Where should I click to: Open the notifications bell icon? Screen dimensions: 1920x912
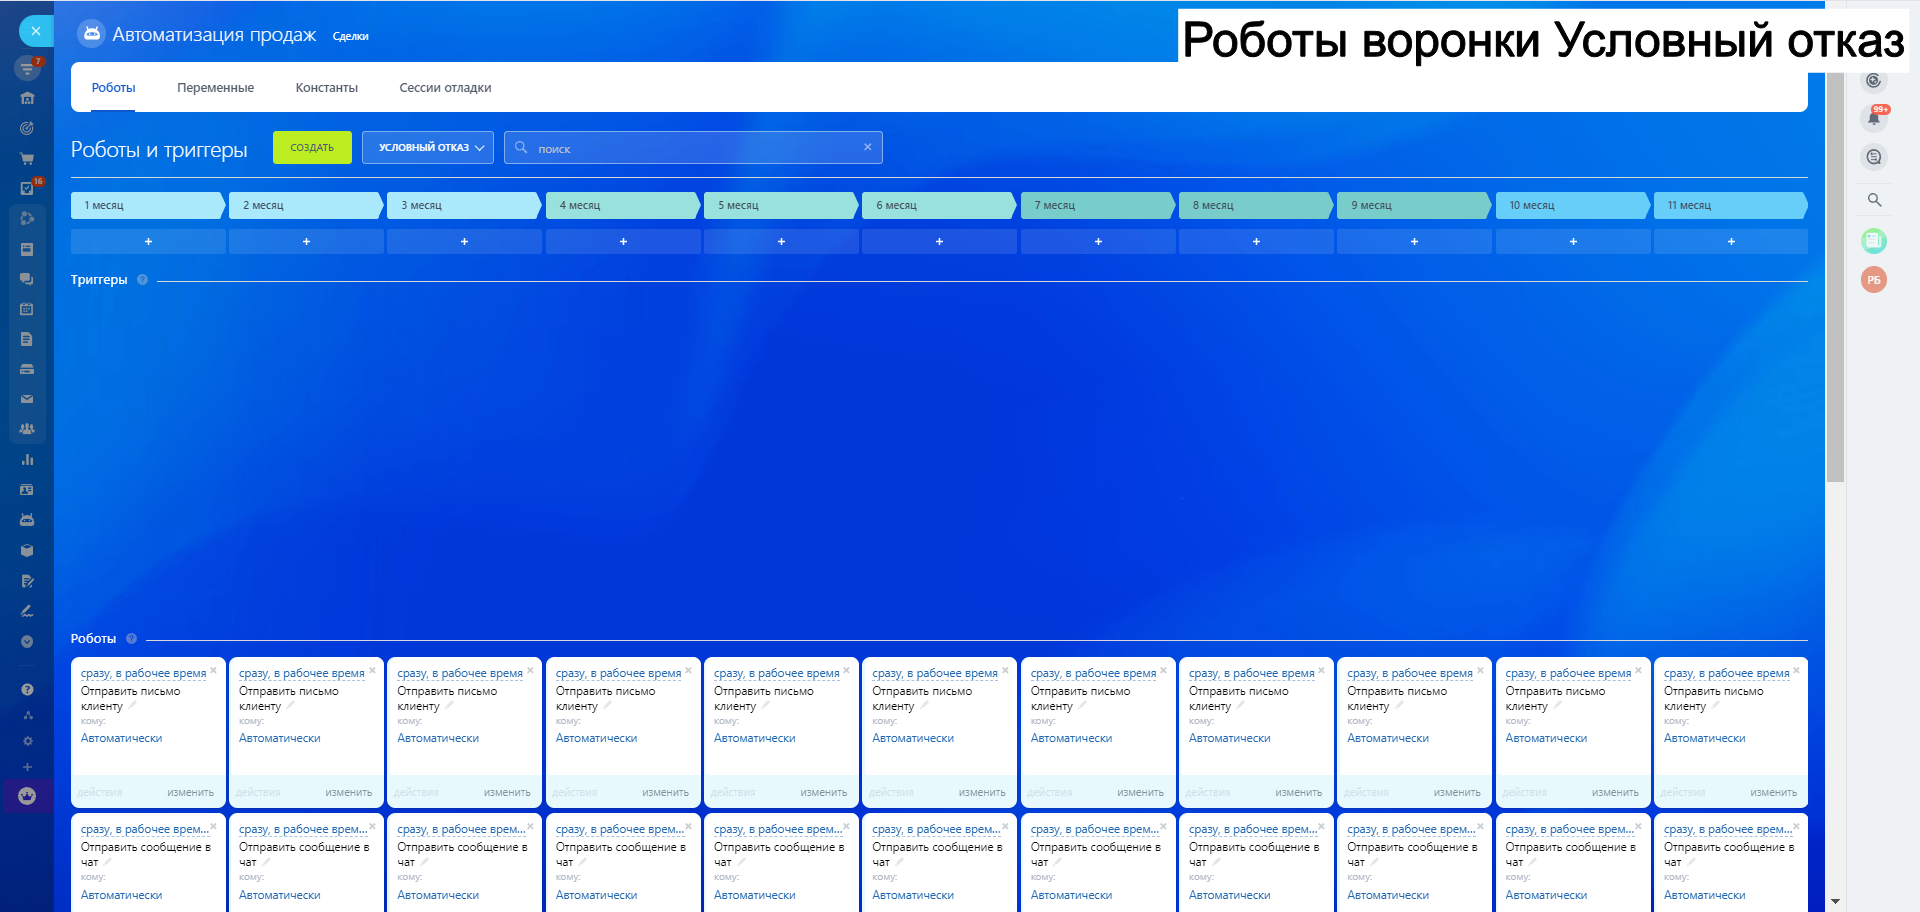[x=1874, y=118]
